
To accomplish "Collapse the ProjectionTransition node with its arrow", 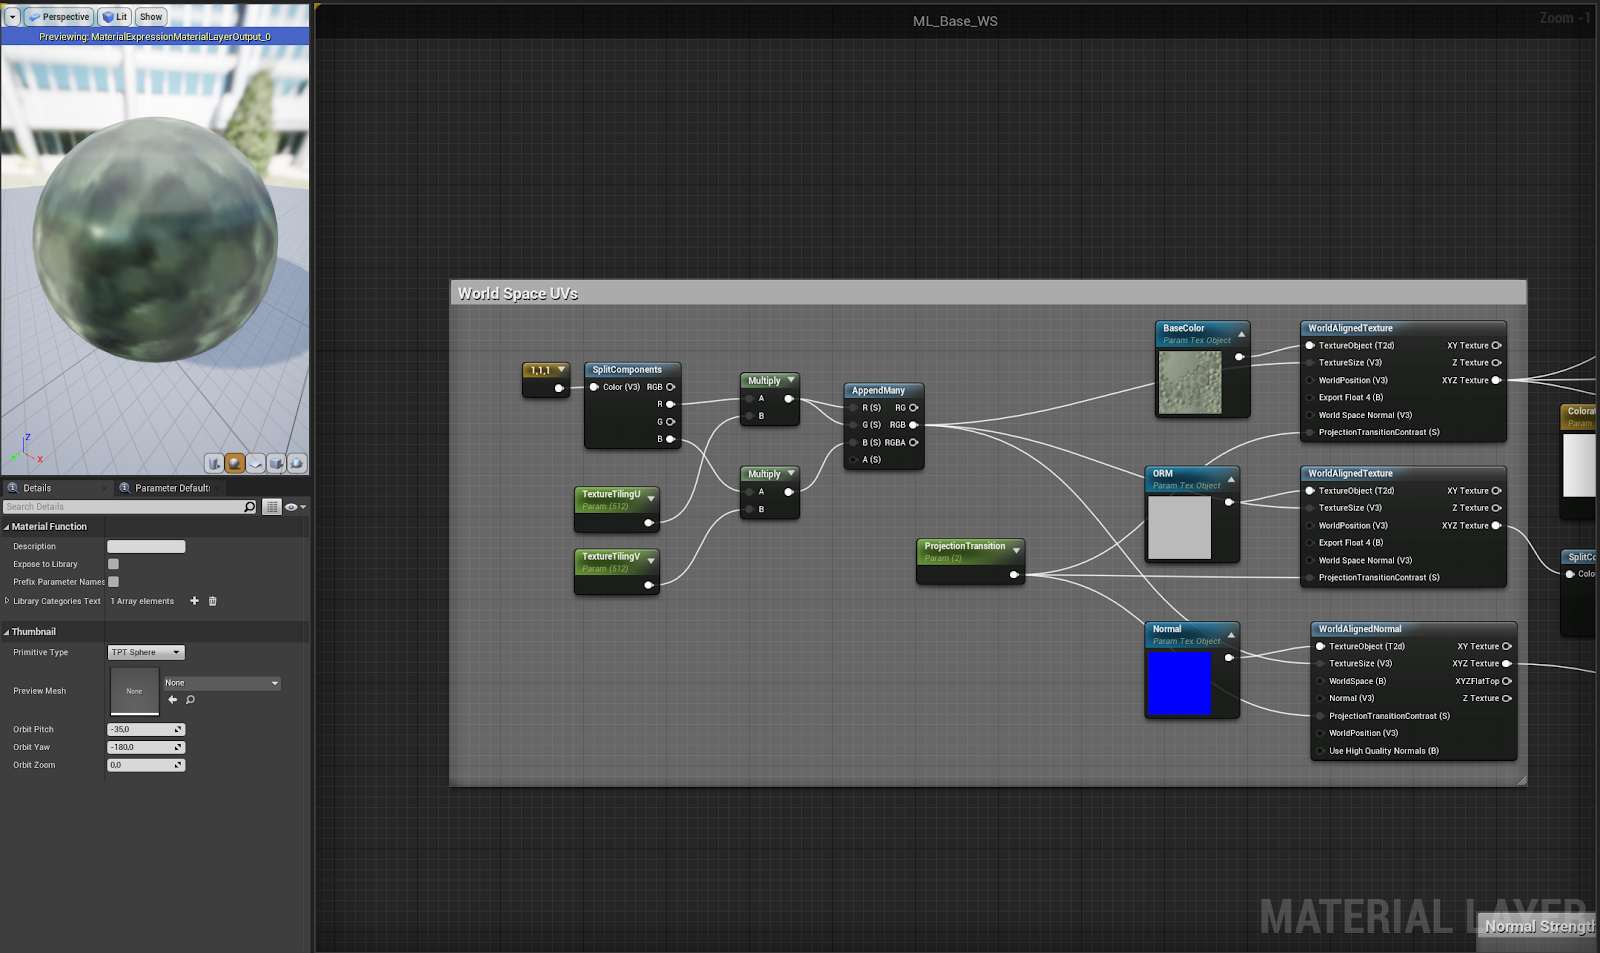I will [x=1016, y=550].
